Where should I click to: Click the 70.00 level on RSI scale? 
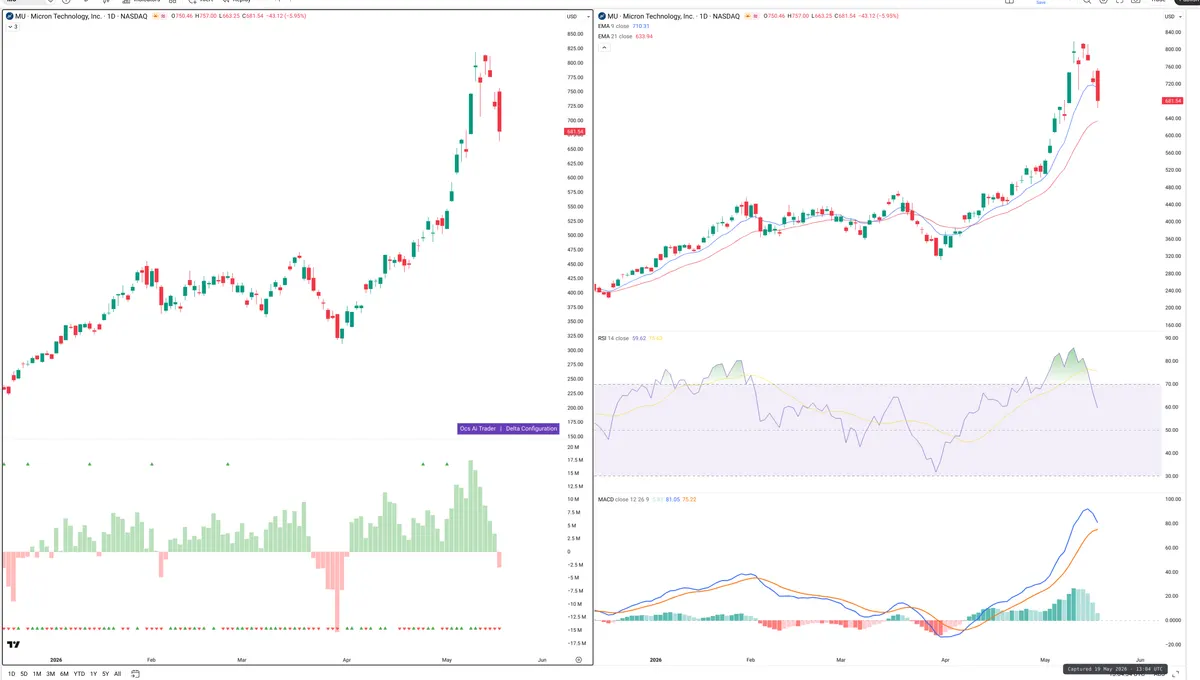click(1172, 384)
